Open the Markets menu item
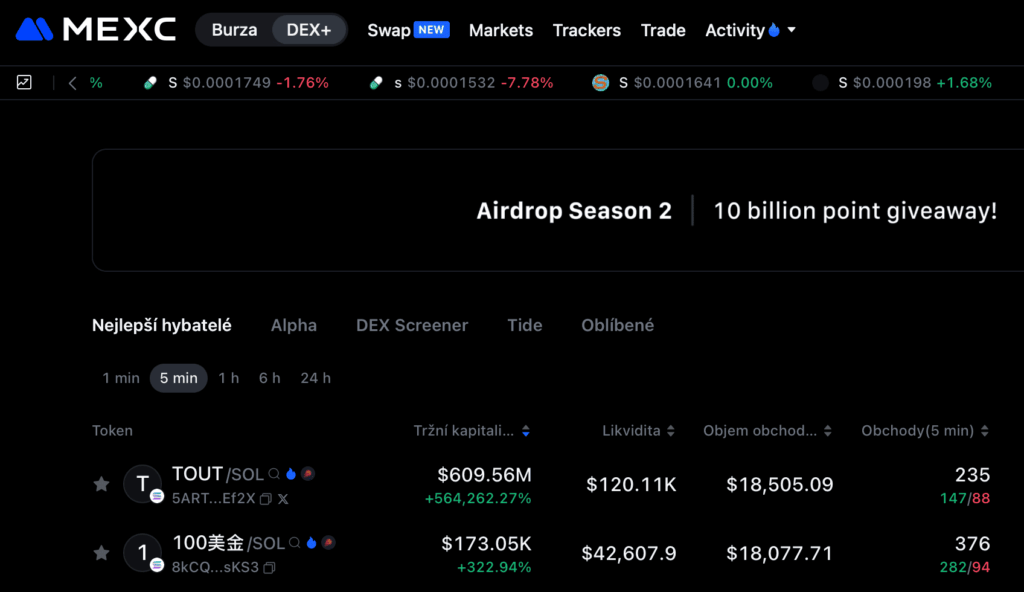1024x592 pixels. click(x=501, y=30)
